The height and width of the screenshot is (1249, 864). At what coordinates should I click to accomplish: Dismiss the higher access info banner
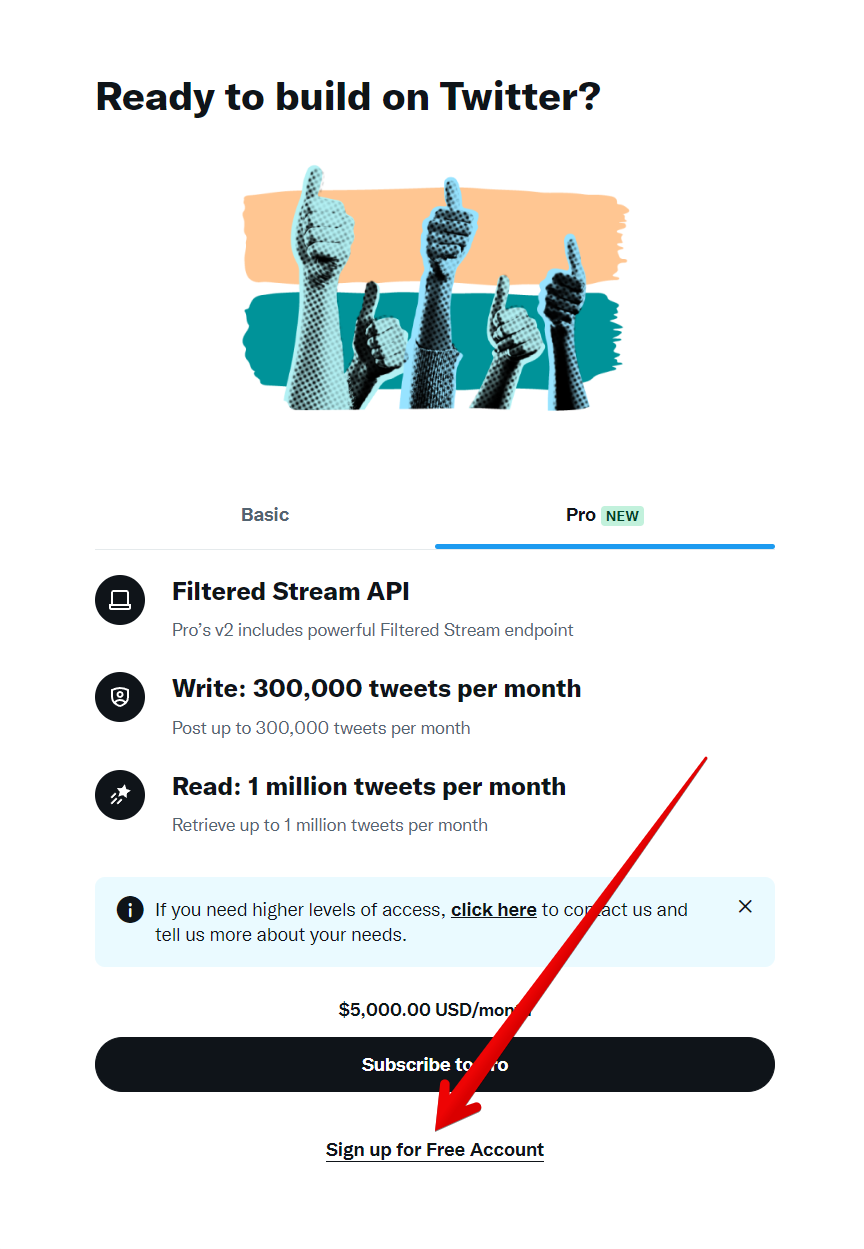click(745, 907)
